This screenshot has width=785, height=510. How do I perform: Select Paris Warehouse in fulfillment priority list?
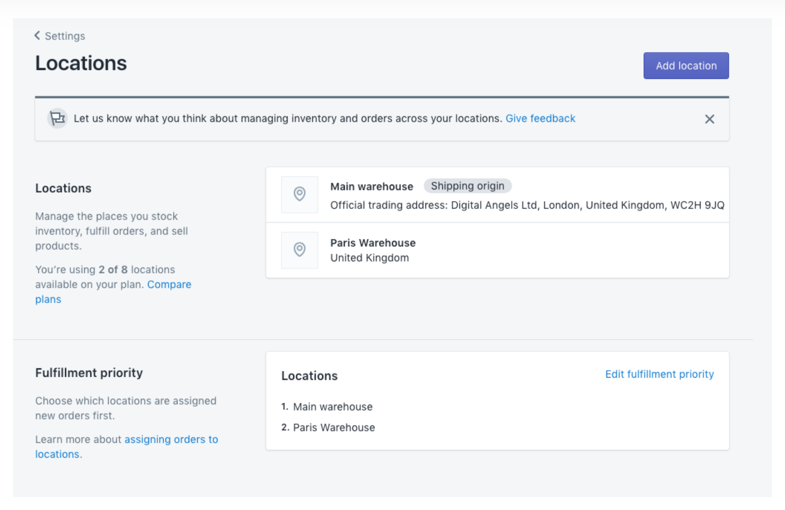tap(333, 427)
